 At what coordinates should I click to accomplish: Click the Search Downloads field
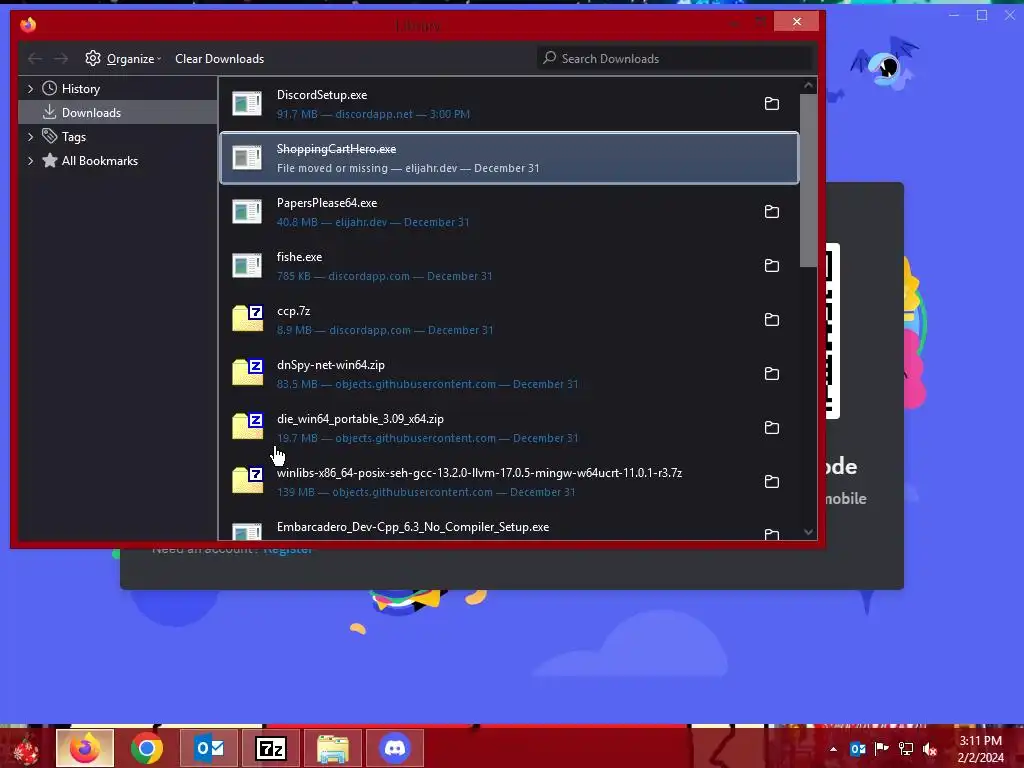pos(675,59)
